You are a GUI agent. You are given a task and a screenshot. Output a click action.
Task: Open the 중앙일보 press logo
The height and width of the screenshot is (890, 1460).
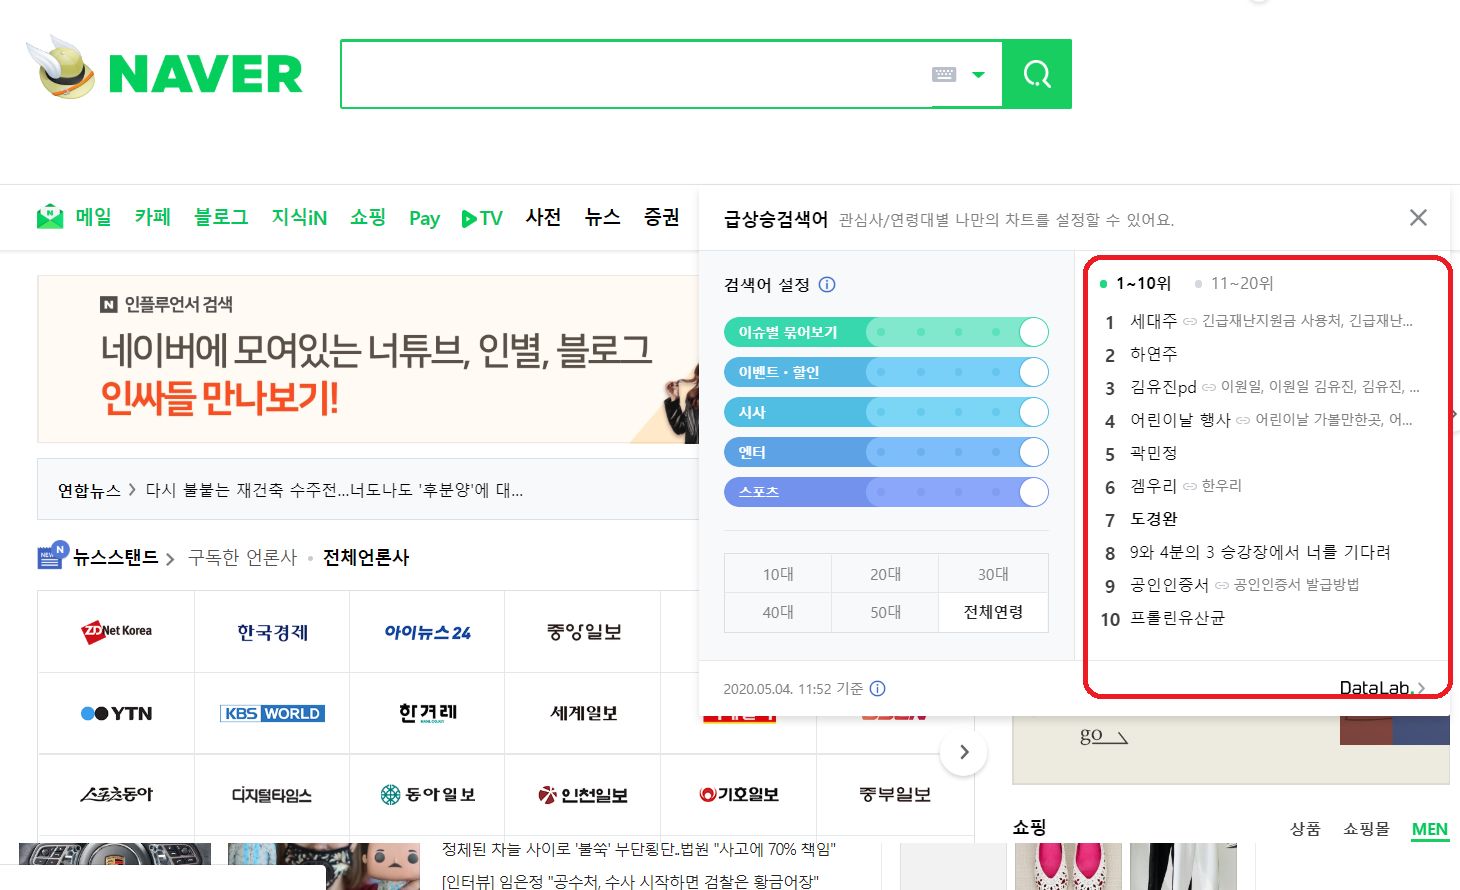pyautogui.click(x=583, y=631)
